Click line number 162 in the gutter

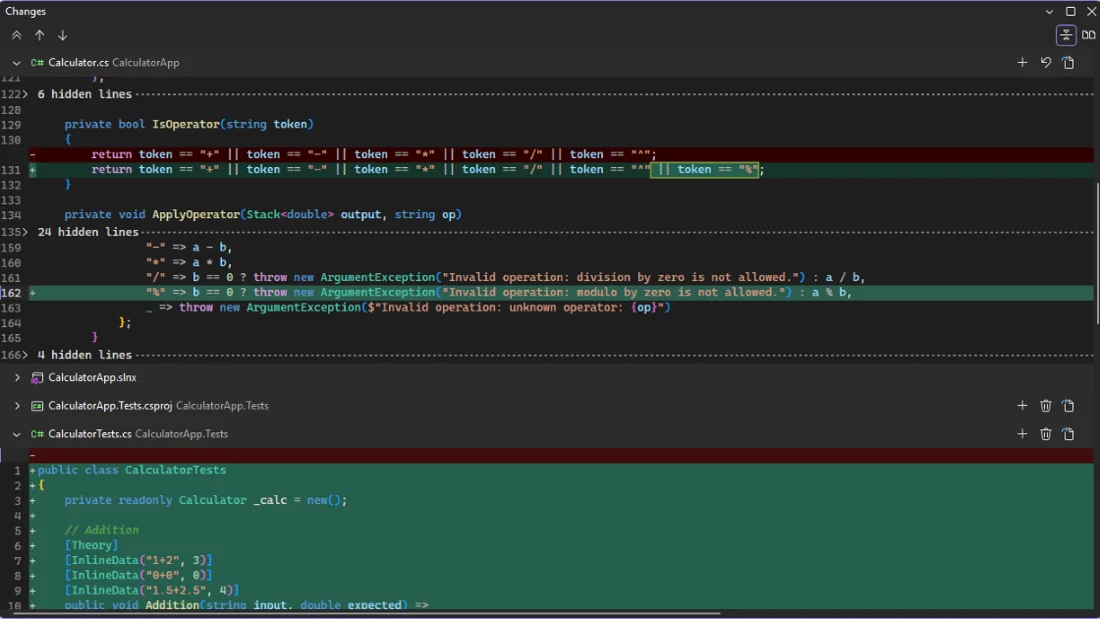pyautogui.click(x=11, y=293)
